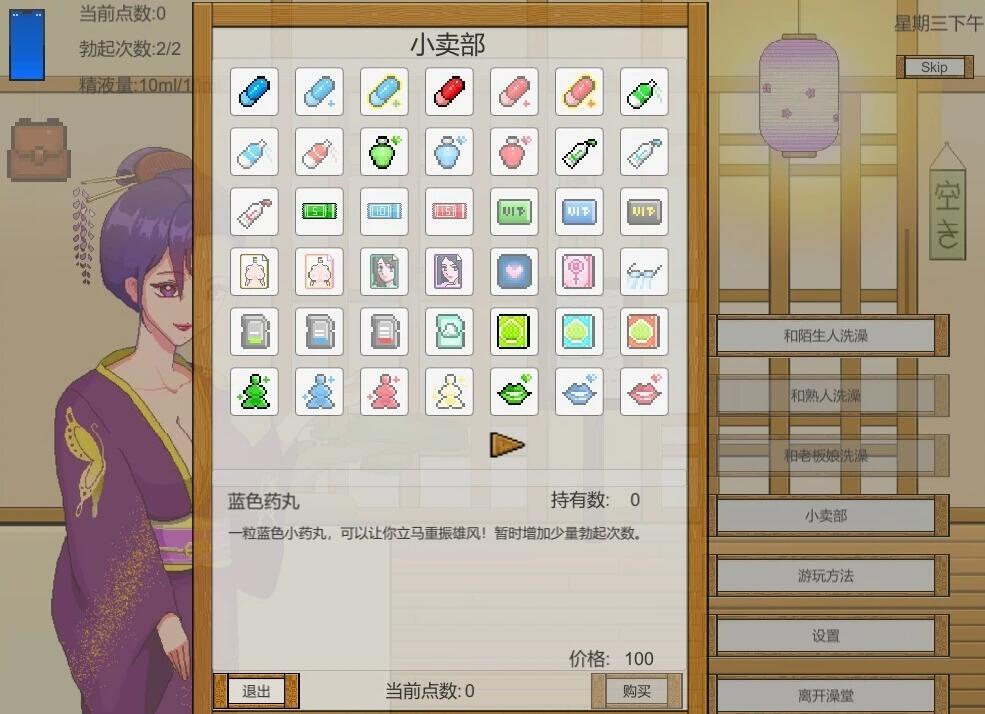This screenshot has height=714, width=985.
Task: Click the 退出 exit button
Action: (x=256, y=691)
